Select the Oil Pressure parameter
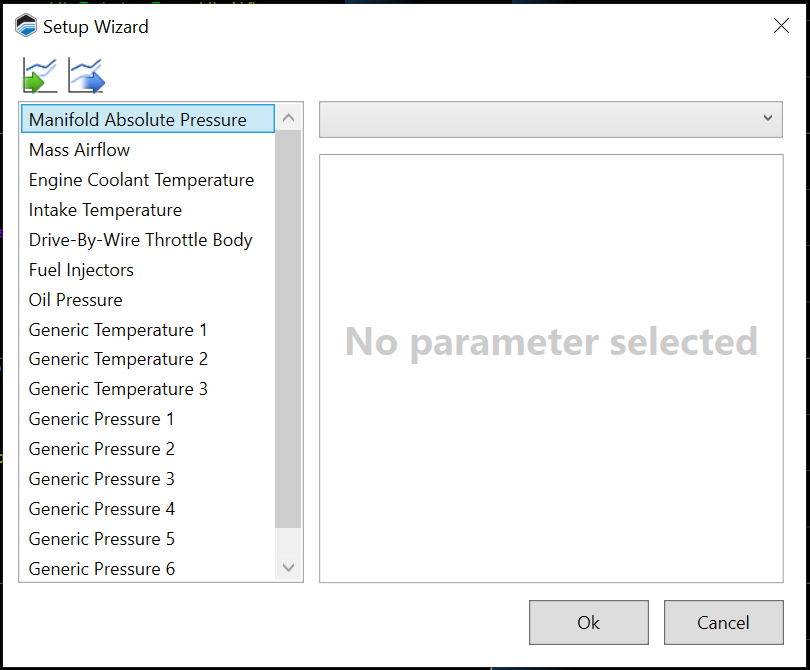Screen dimensions: 810x670 point(75,300)
